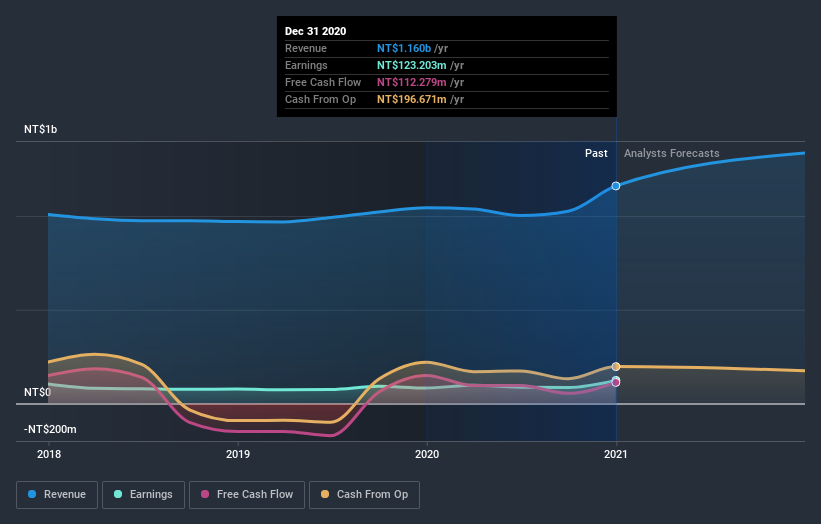Click the Cash From Op label in tooltip
This screenshot has width=821, height=524.
(320, 99)
